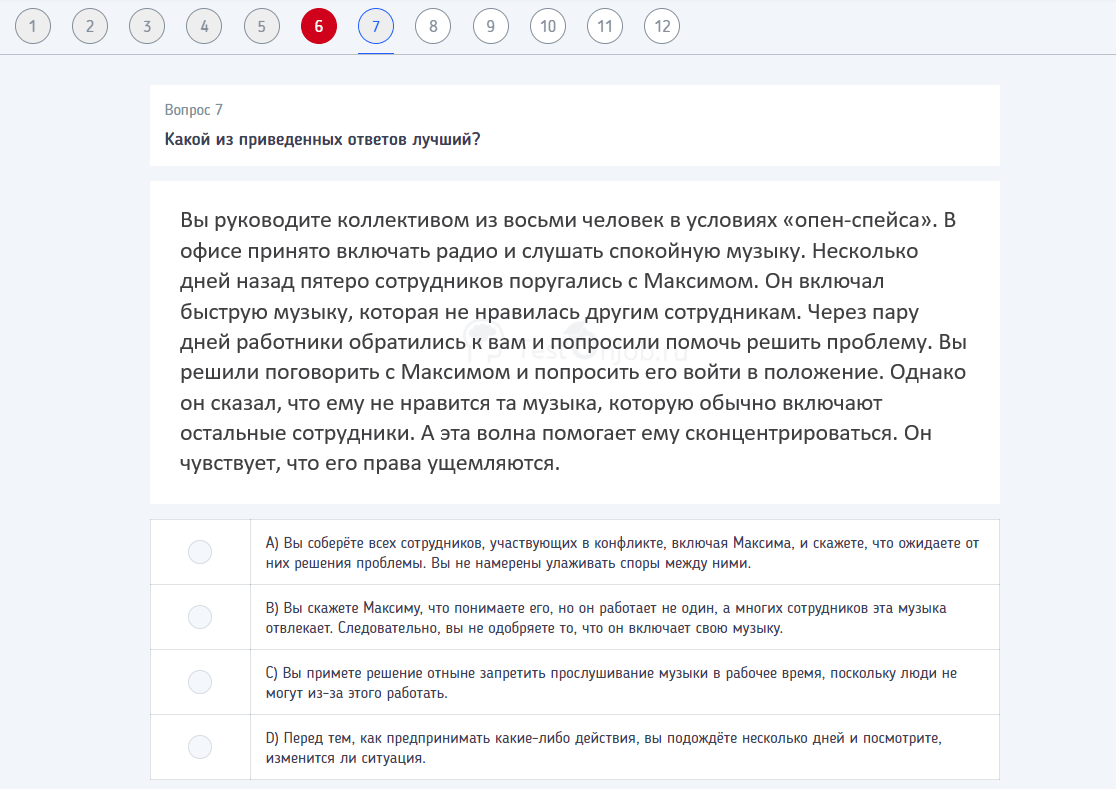1116x789 pixels.
Task: Select the radio button for answer A
Action: pyautogui.click(x=200, y=551)
